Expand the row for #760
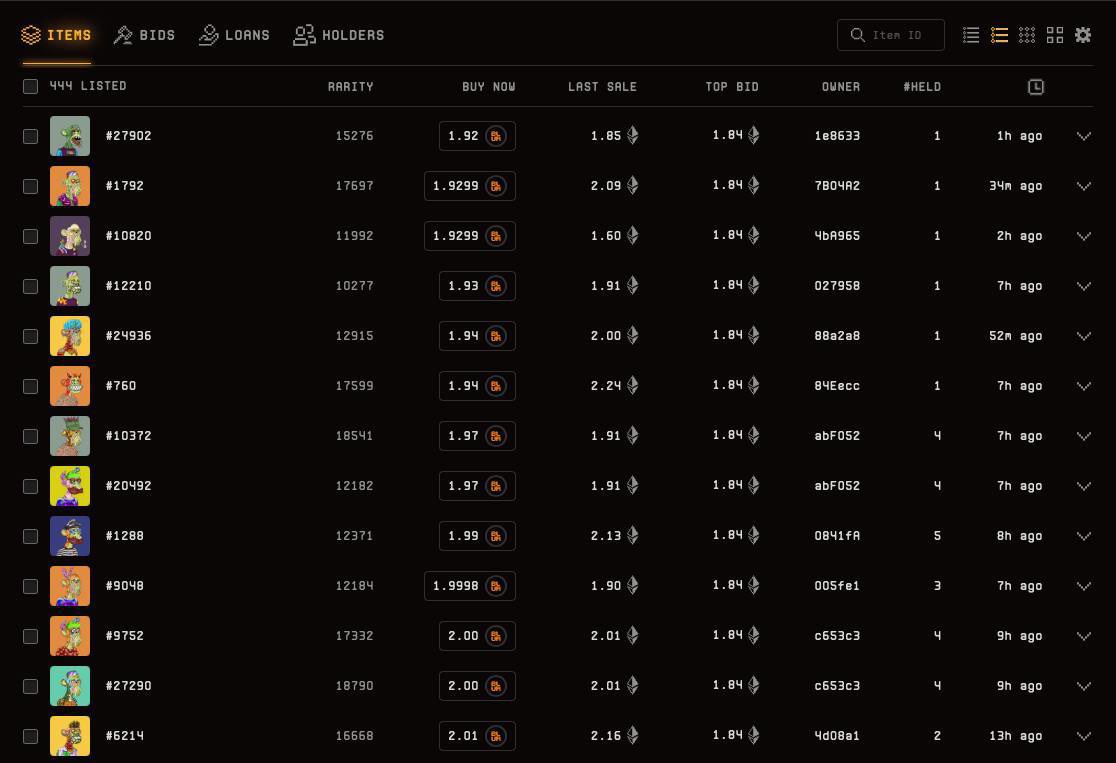Screen dimensions: 1116x763 (x=1083, y=386)
